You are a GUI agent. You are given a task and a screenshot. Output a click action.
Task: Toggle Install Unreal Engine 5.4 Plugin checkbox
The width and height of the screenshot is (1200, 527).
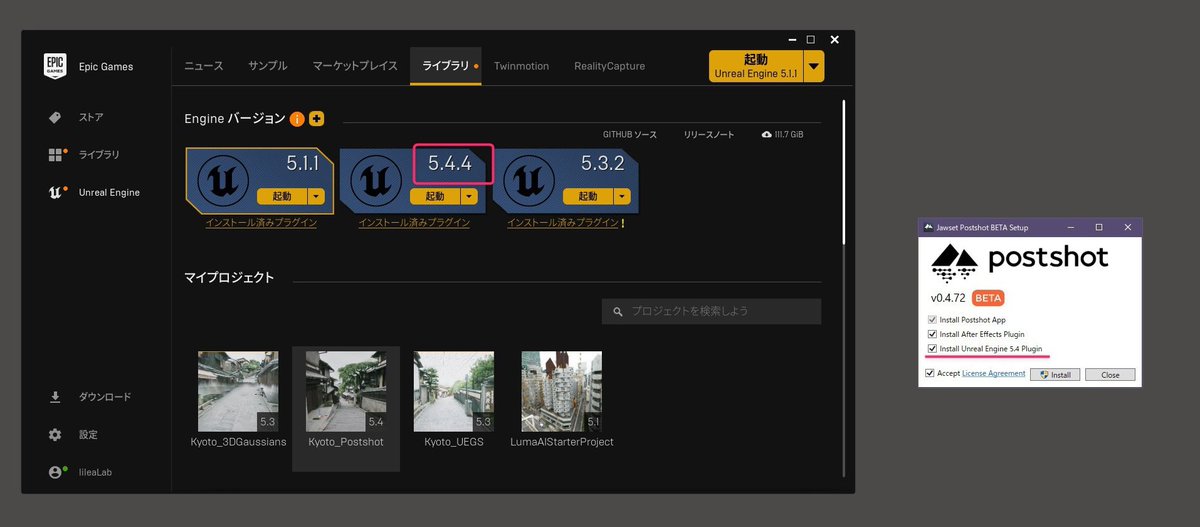click(x=932, y=348)
